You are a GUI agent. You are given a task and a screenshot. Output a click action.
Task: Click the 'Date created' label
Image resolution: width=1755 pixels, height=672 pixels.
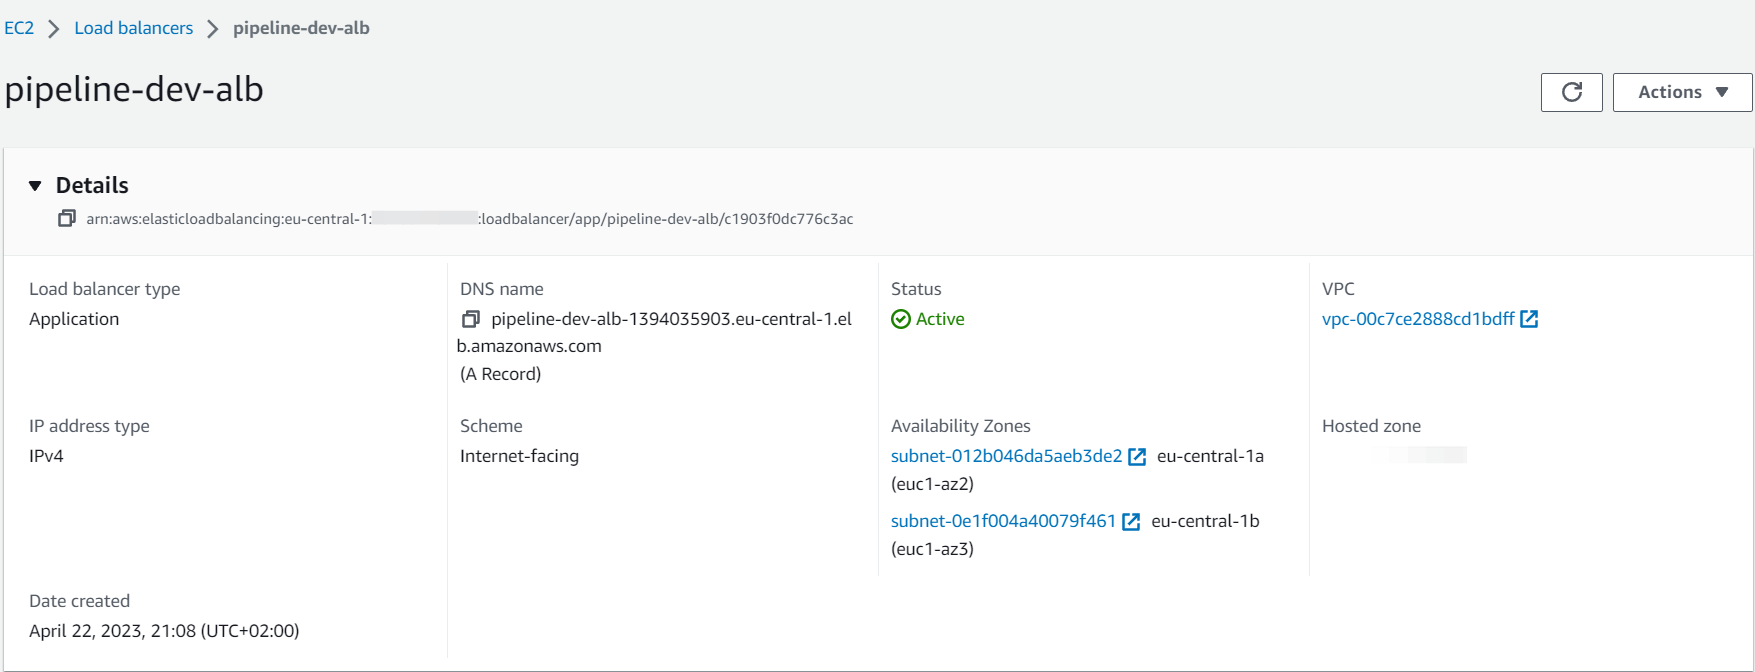click(x=79, y=601)
